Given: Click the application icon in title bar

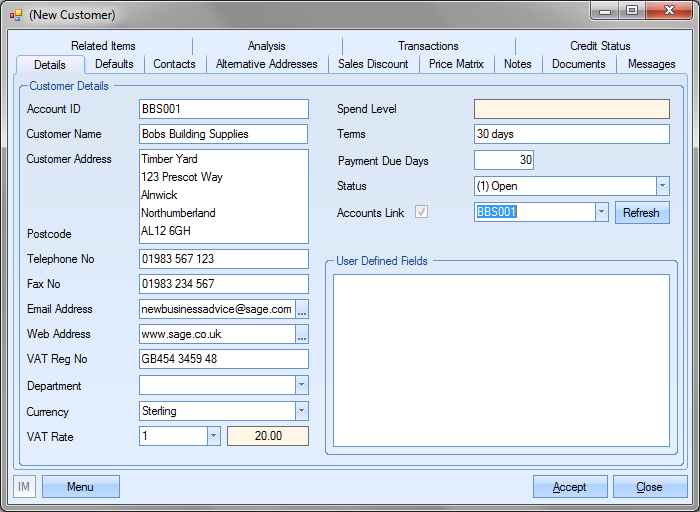Looking at the screenshot, I should click(x=16, y=15).
